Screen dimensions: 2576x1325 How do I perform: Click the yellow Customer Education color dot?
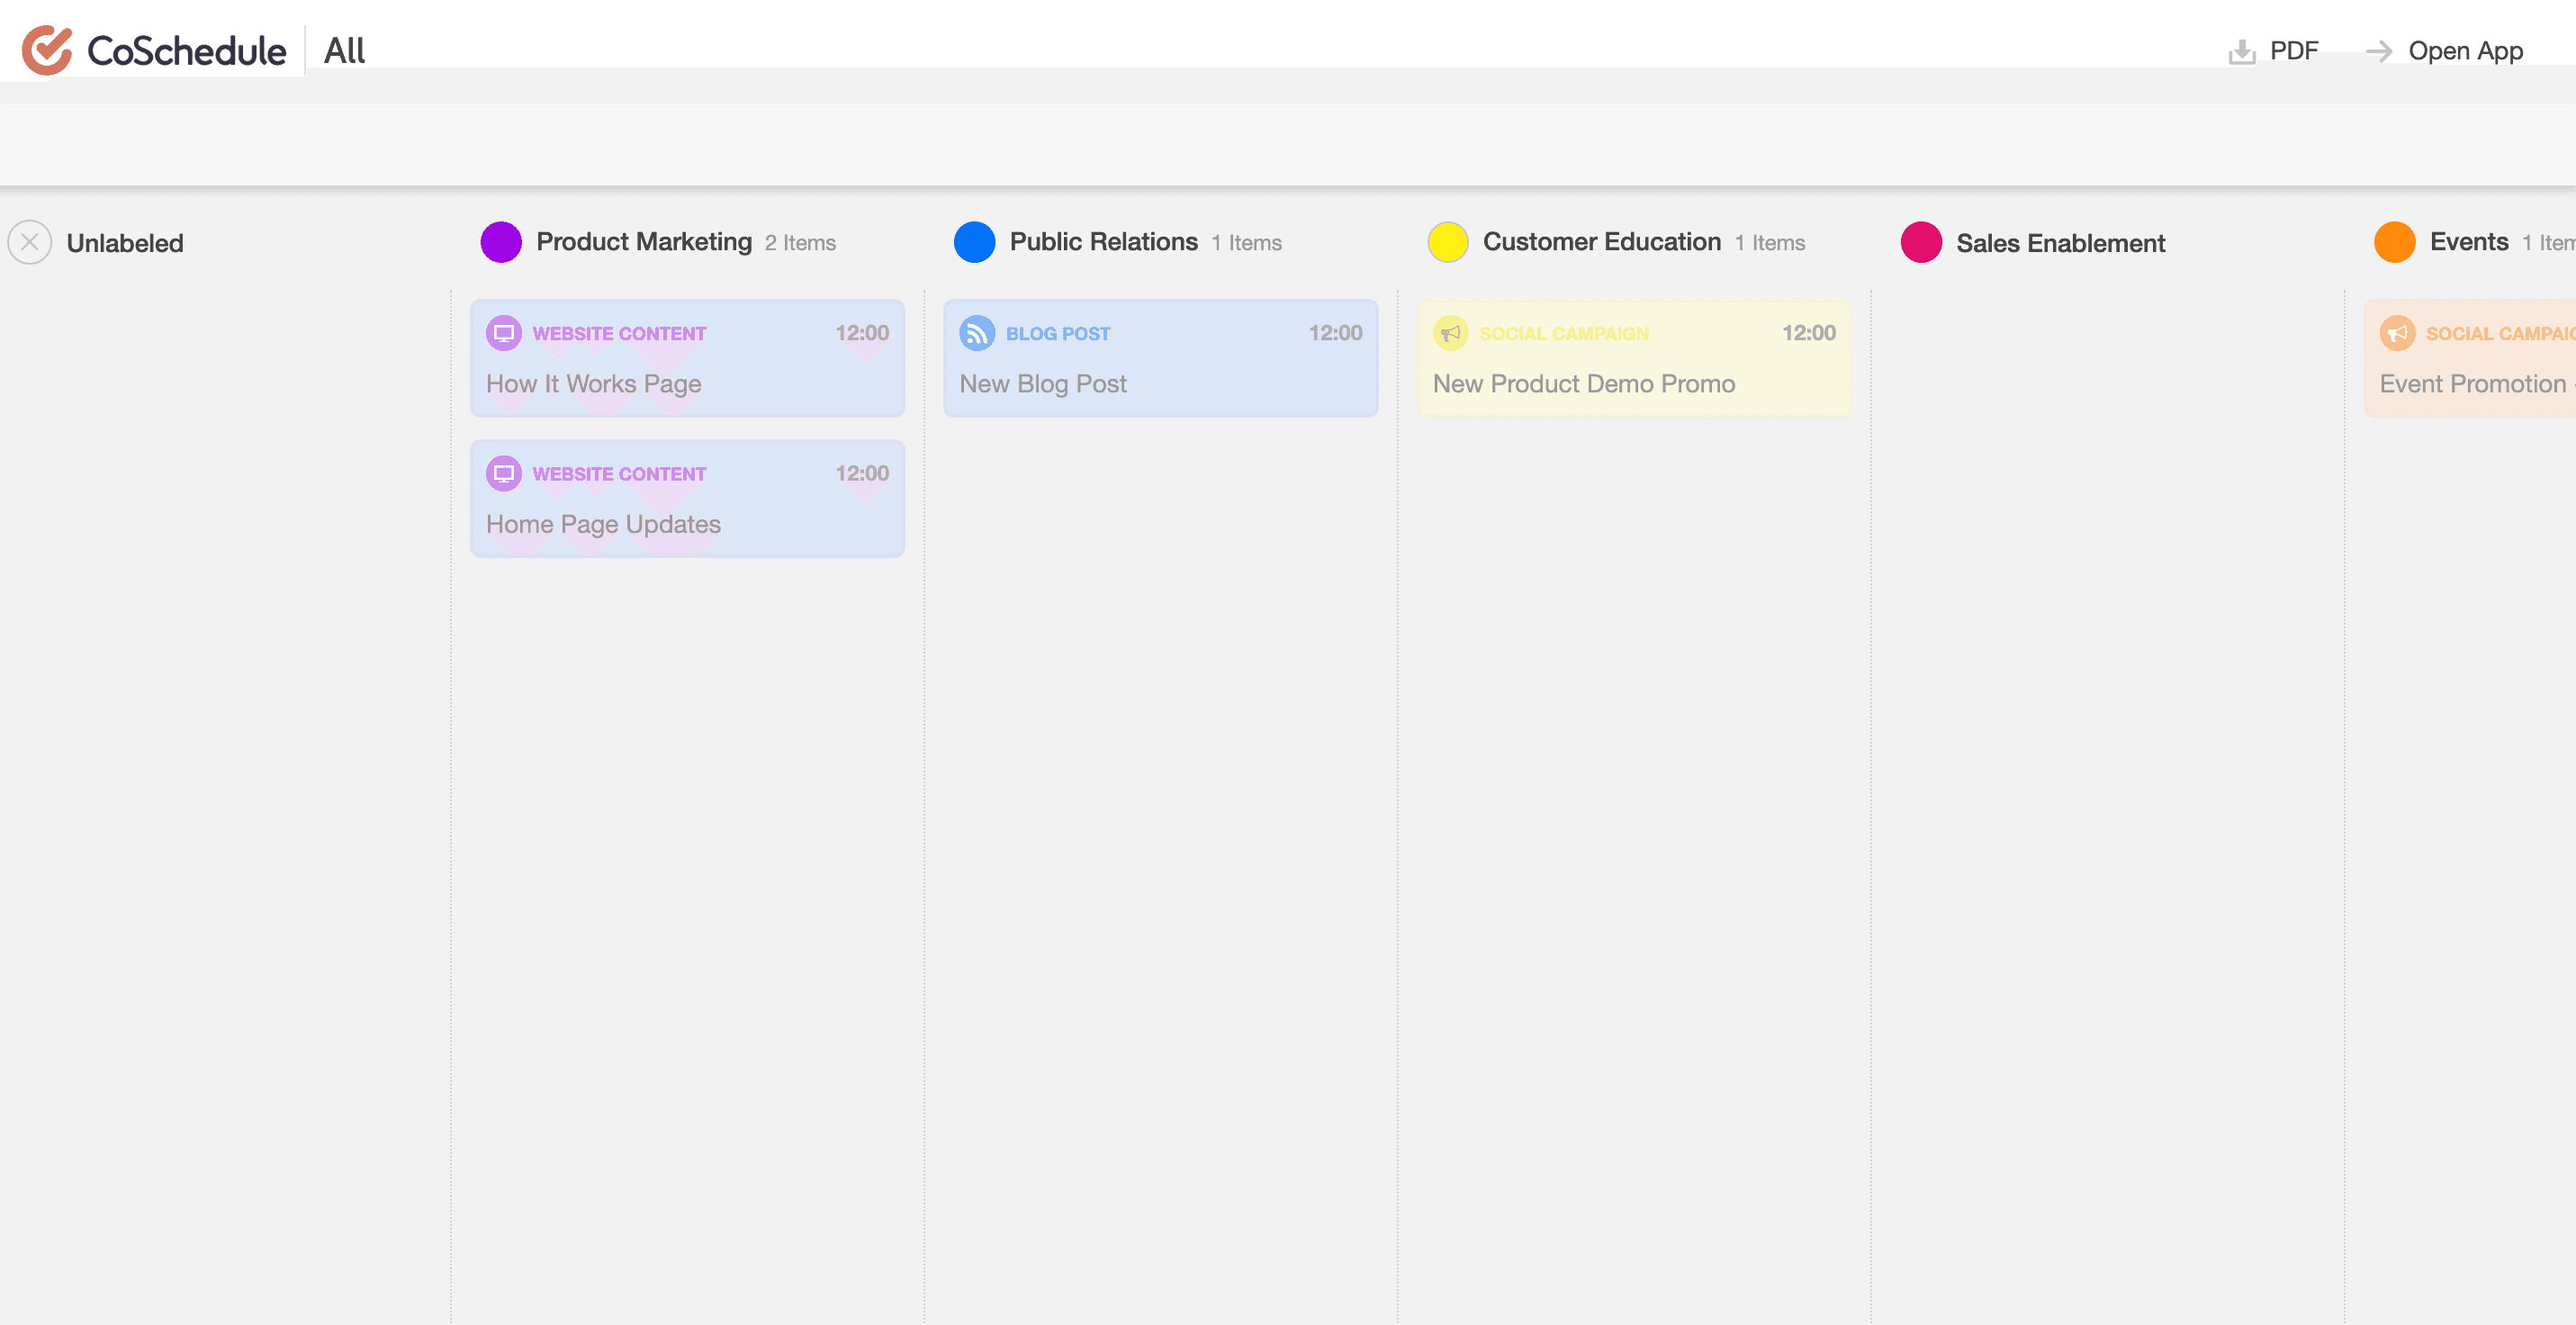1448,242
